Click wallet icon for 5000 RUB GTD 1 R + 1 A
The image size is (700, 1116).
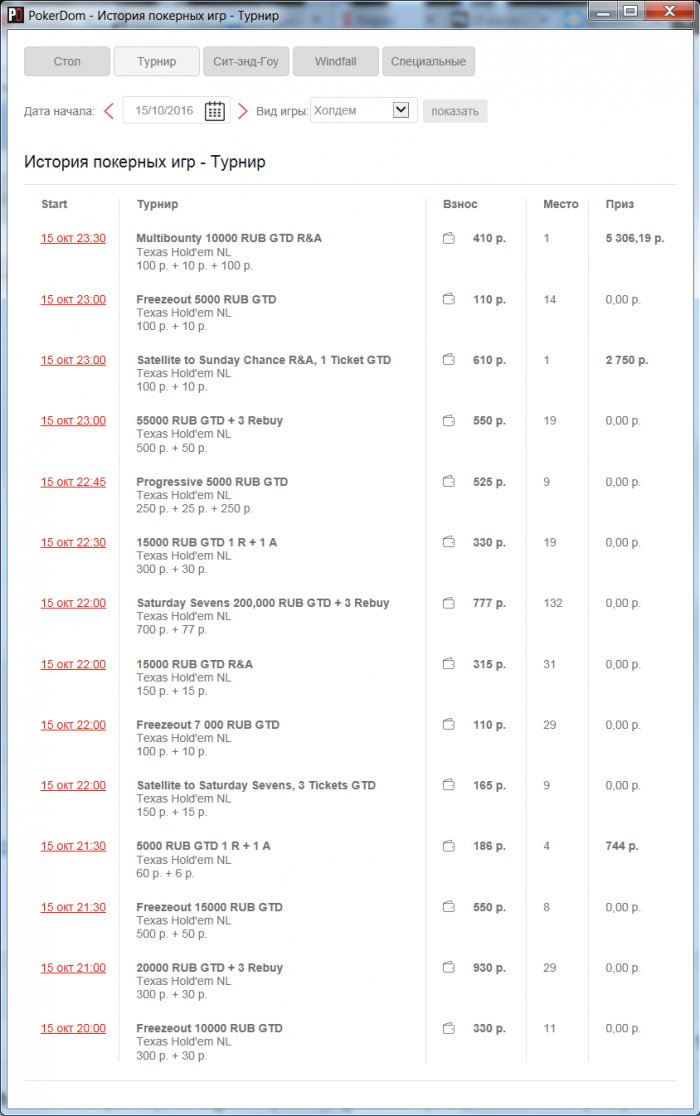pos(449,846)
